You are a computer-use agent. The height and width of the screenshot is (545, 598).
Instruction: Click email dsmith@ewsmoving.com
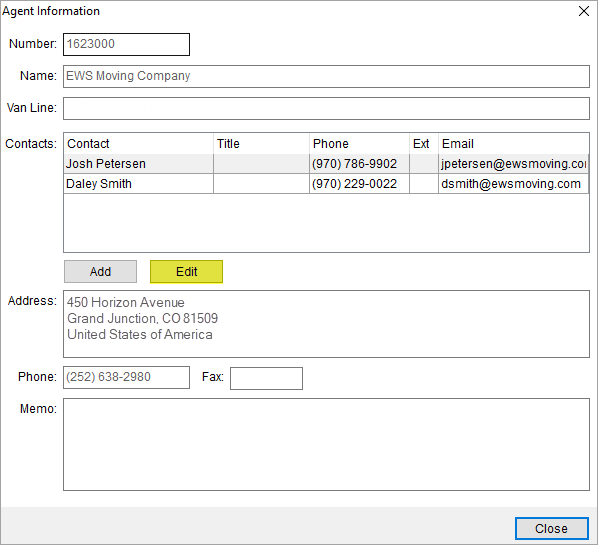[511, 184]
